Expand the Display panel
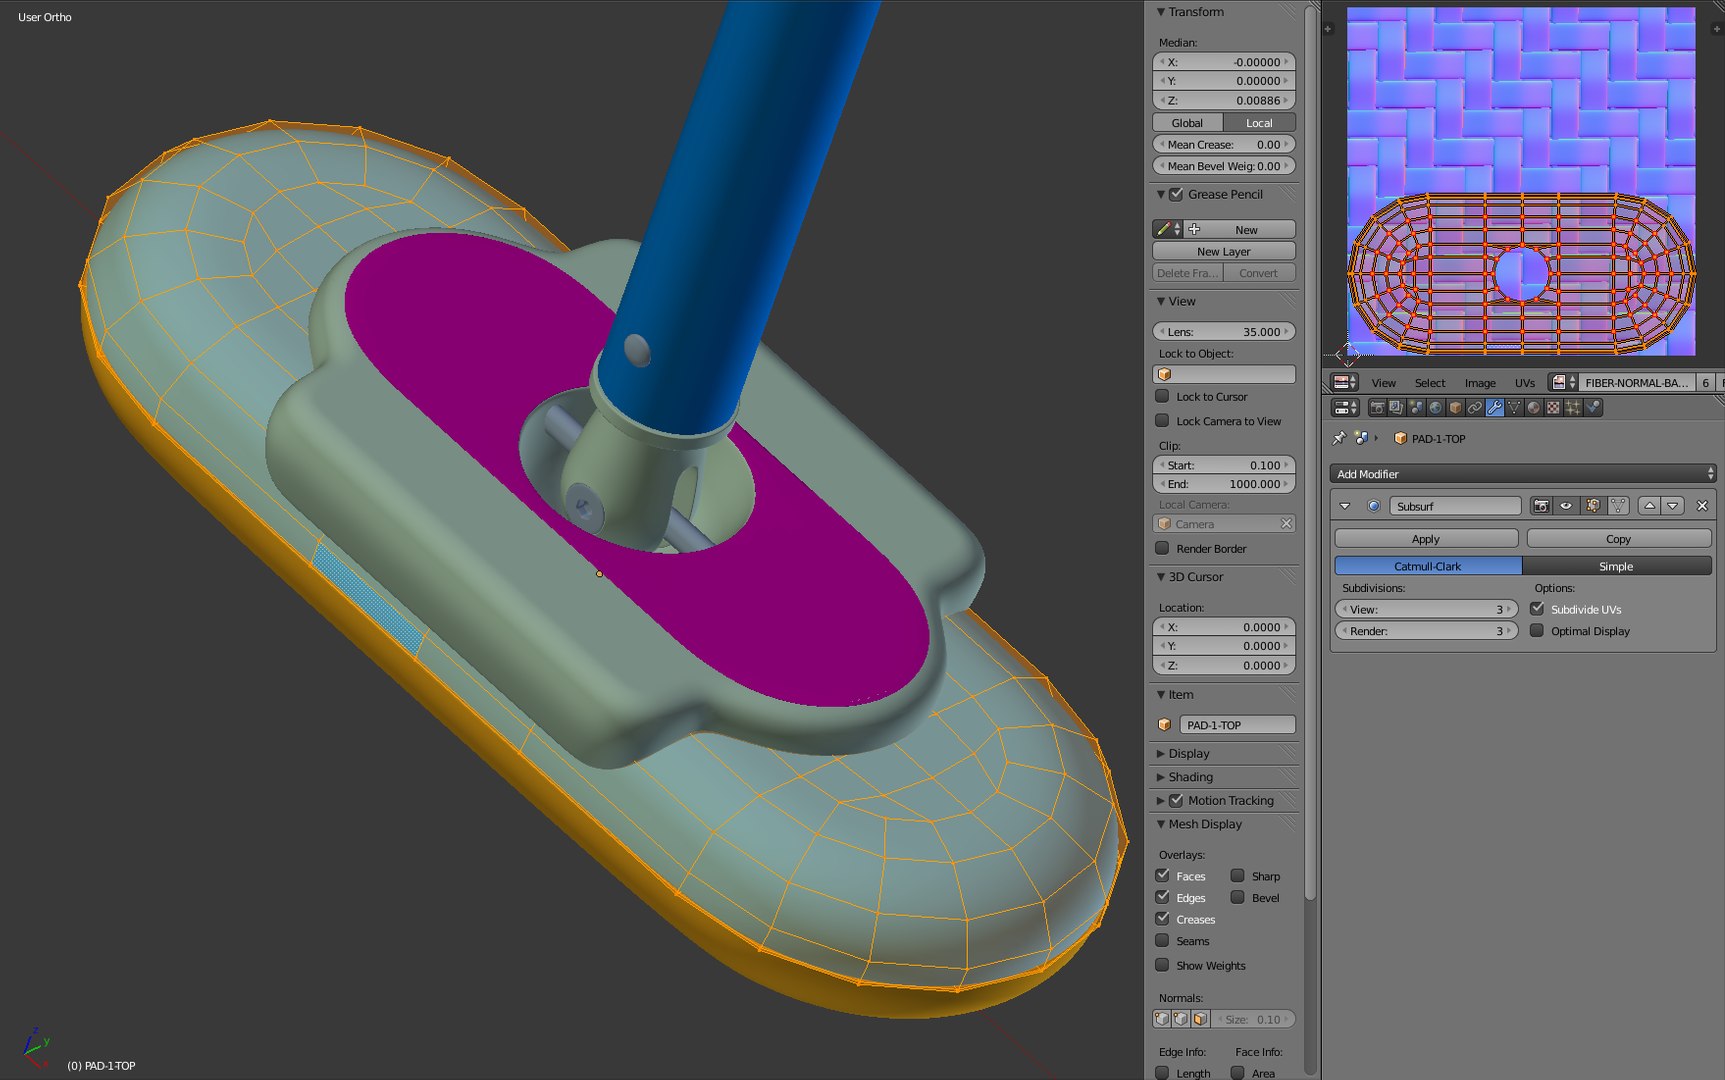Screen dimensions: 1725x1080 pos(1161,753)
